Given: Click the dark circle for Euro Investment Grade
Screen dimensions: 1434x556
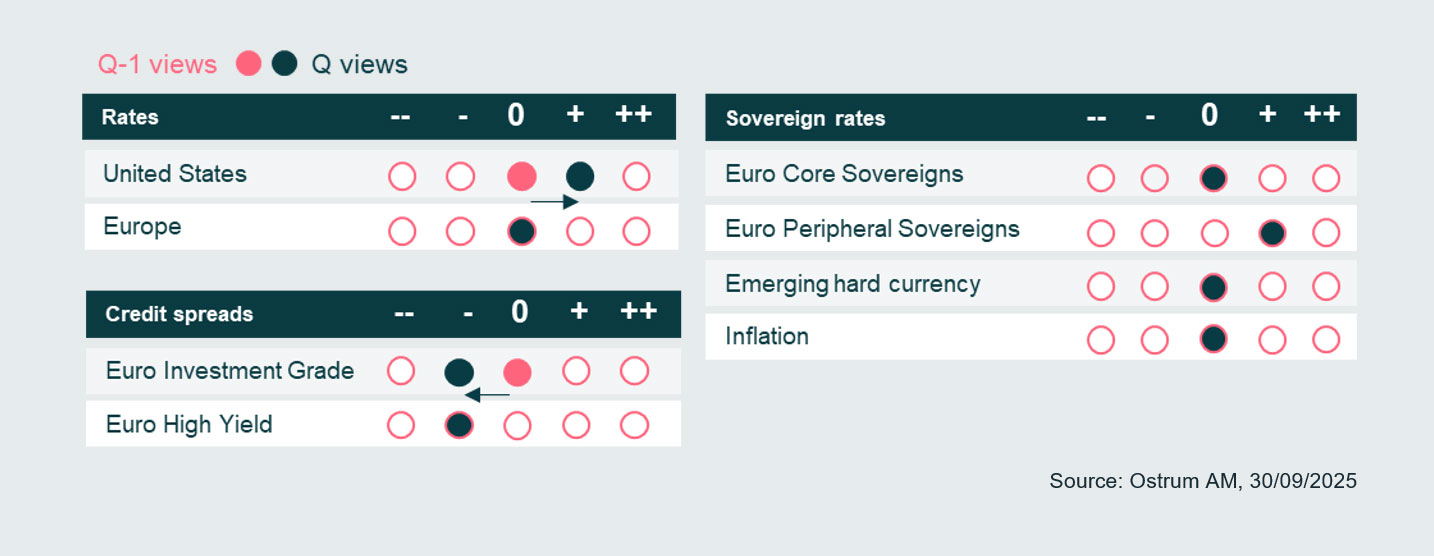Looking at the screenshot, I should click(459, 373).
